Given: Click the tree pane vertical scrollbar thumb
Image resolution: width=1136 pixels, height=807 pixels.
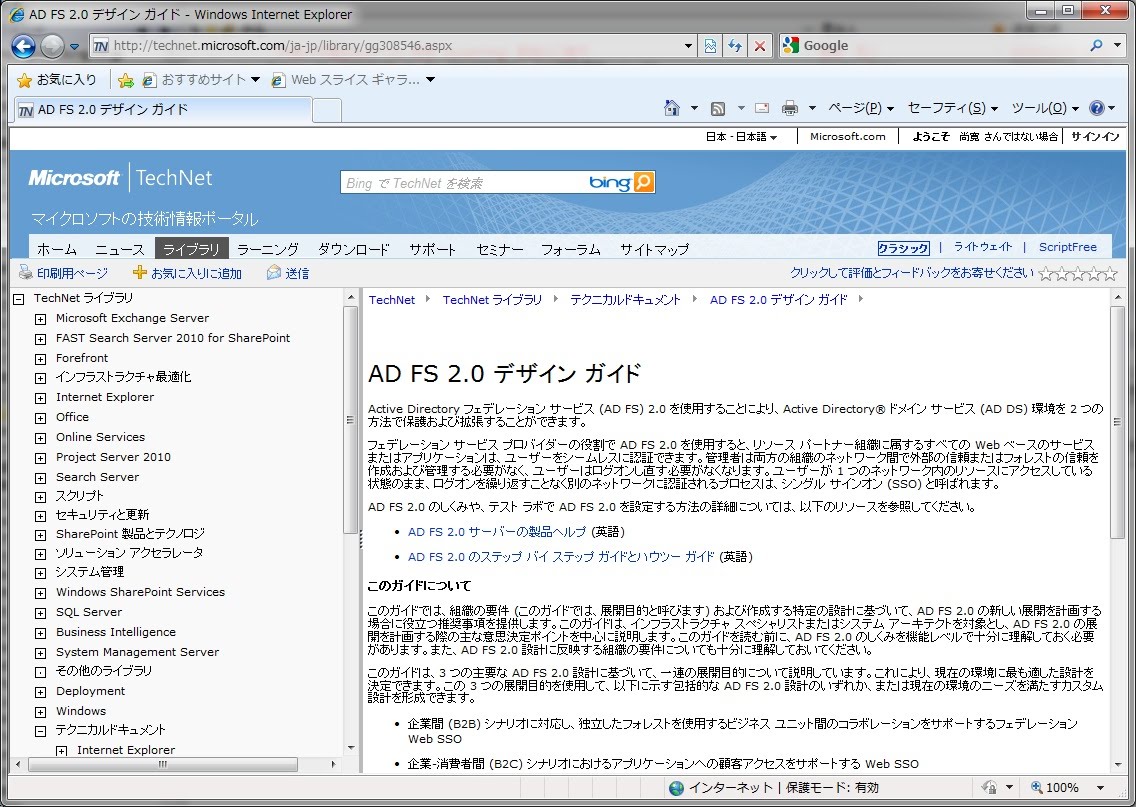Looking at the screenshot, I should coord(351,420).
